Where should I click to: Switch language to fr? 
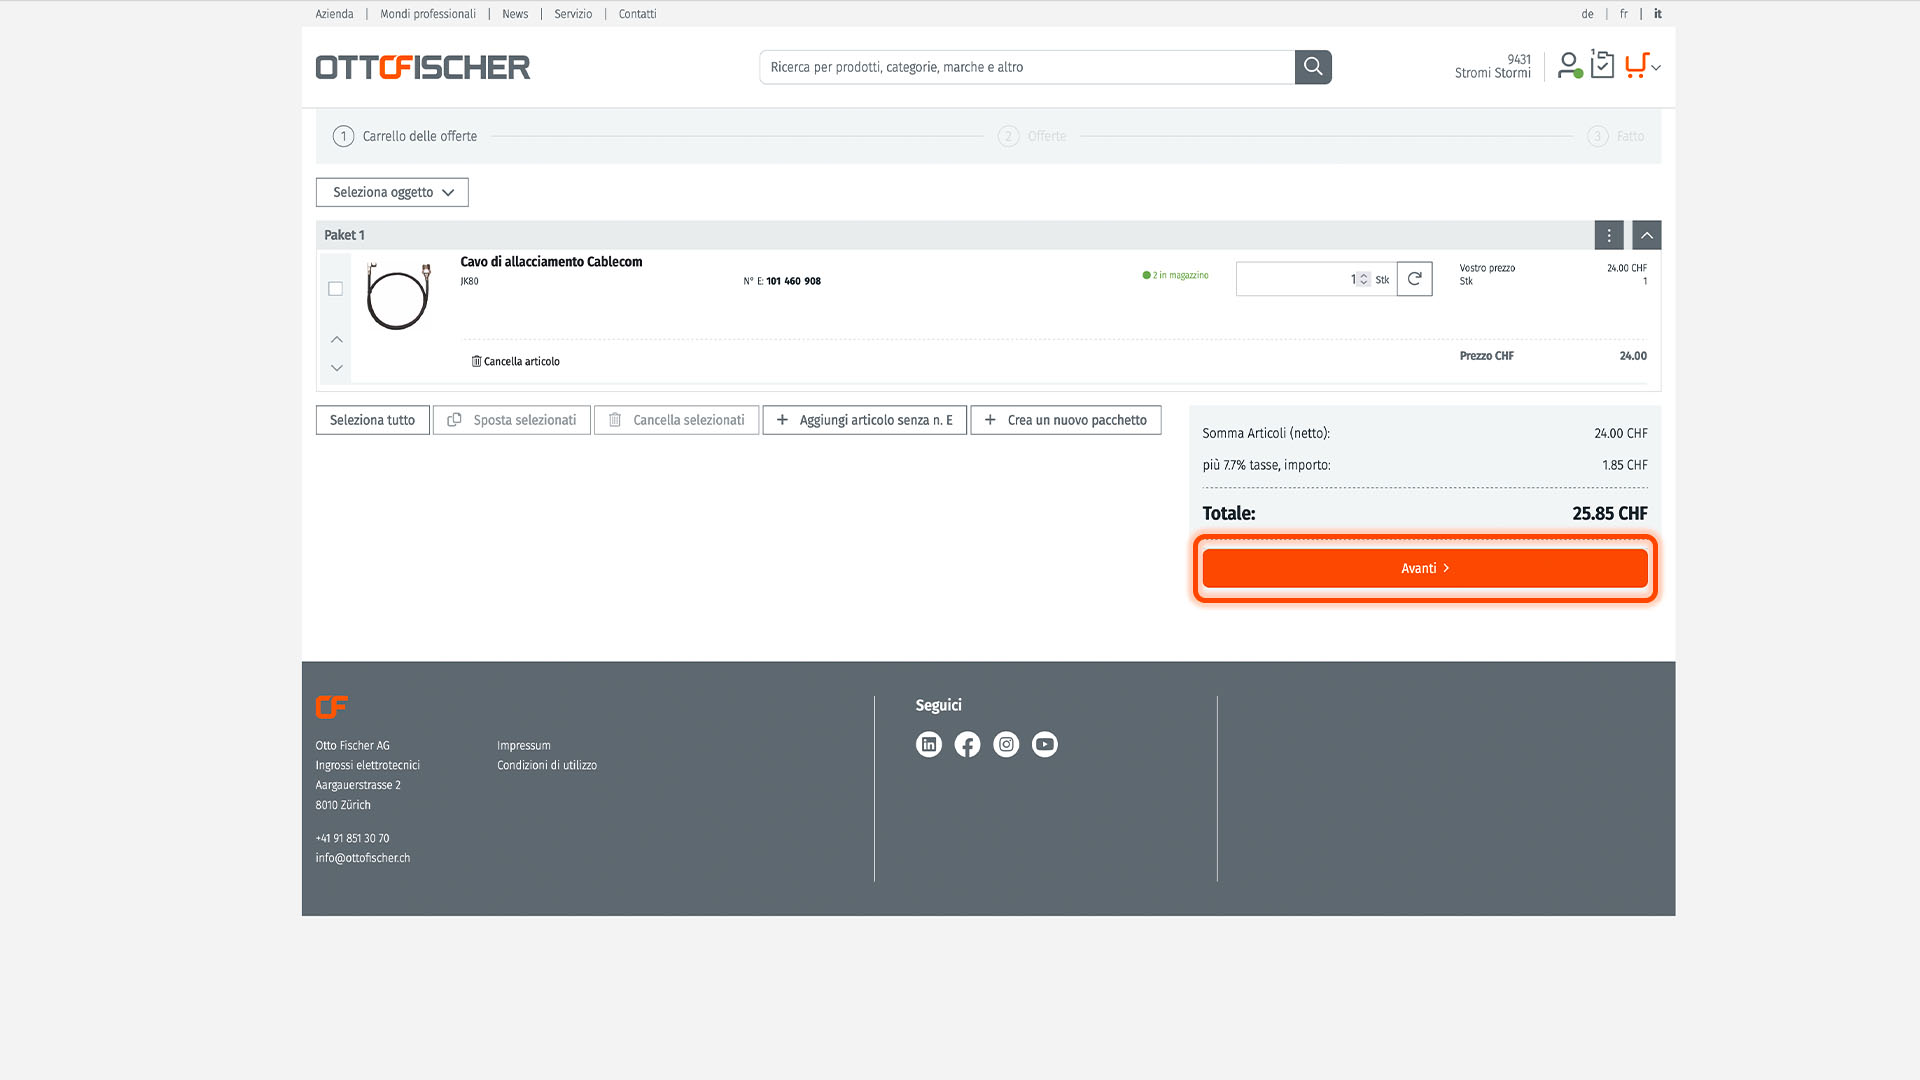(x=1624, y=14)
